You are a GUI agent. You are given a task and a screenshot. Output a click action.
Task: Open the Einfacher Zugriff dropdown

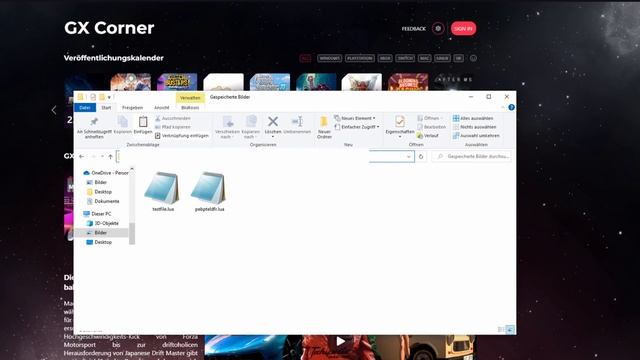pyautogui.click(x=357, y=127)
